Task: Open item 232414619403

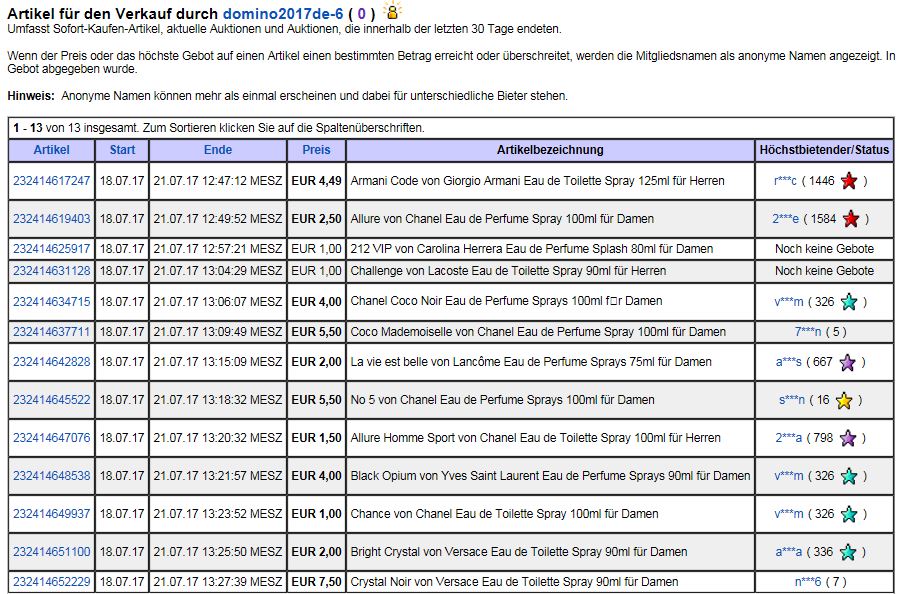Action: 52,219
